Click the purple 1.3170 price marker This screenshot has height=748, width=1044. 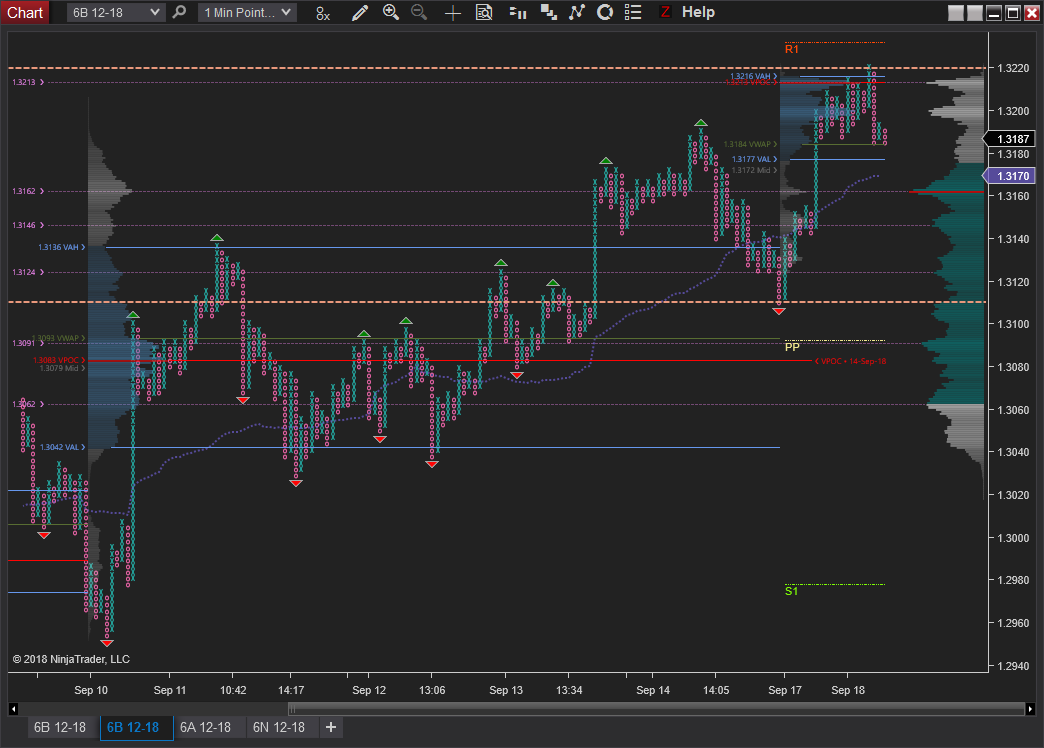click(x=1010, y=176)
